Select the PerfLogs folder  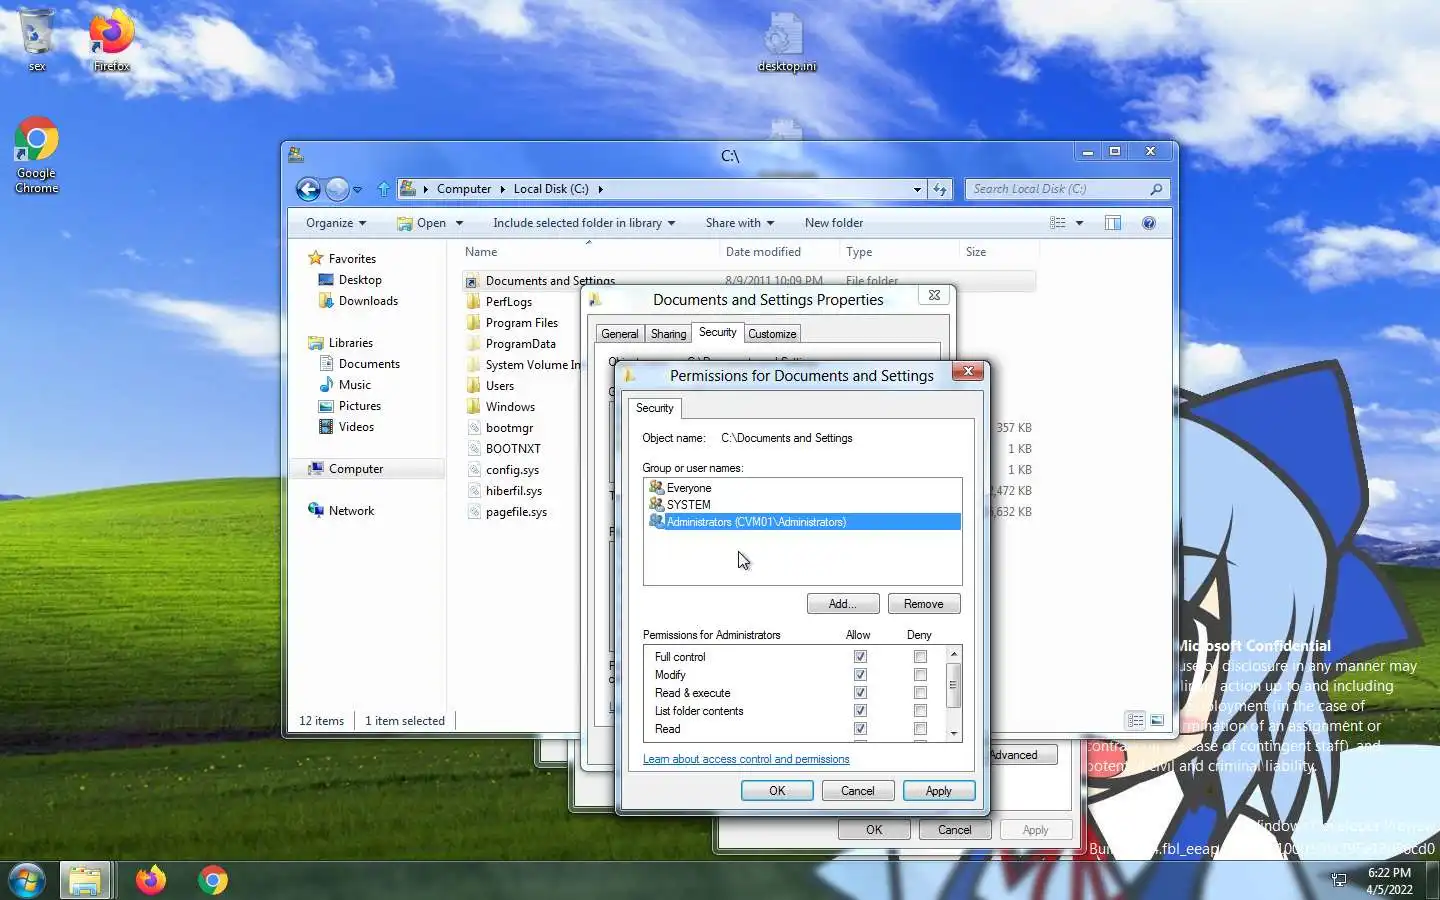click(x=508, y=302)
